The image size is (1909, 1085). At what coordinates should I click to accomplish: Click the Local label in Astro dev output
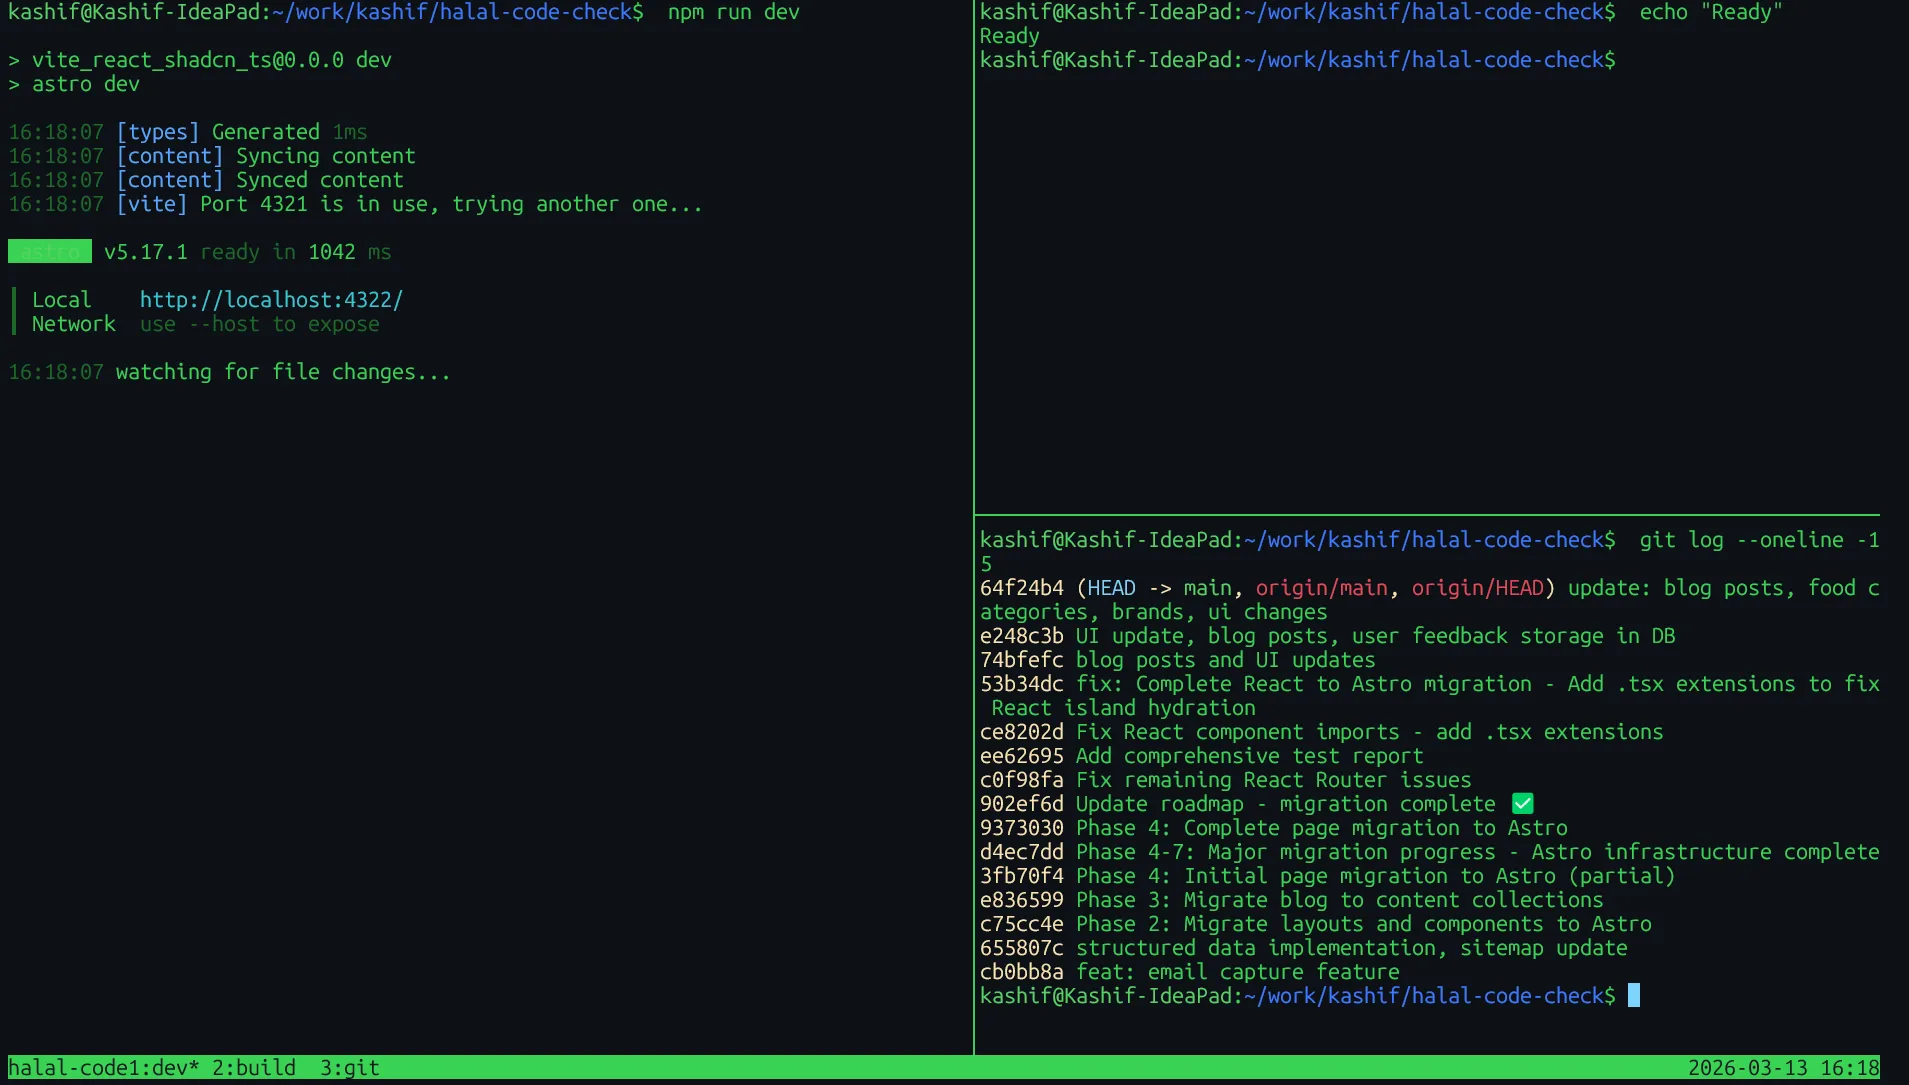coord(60,299)
